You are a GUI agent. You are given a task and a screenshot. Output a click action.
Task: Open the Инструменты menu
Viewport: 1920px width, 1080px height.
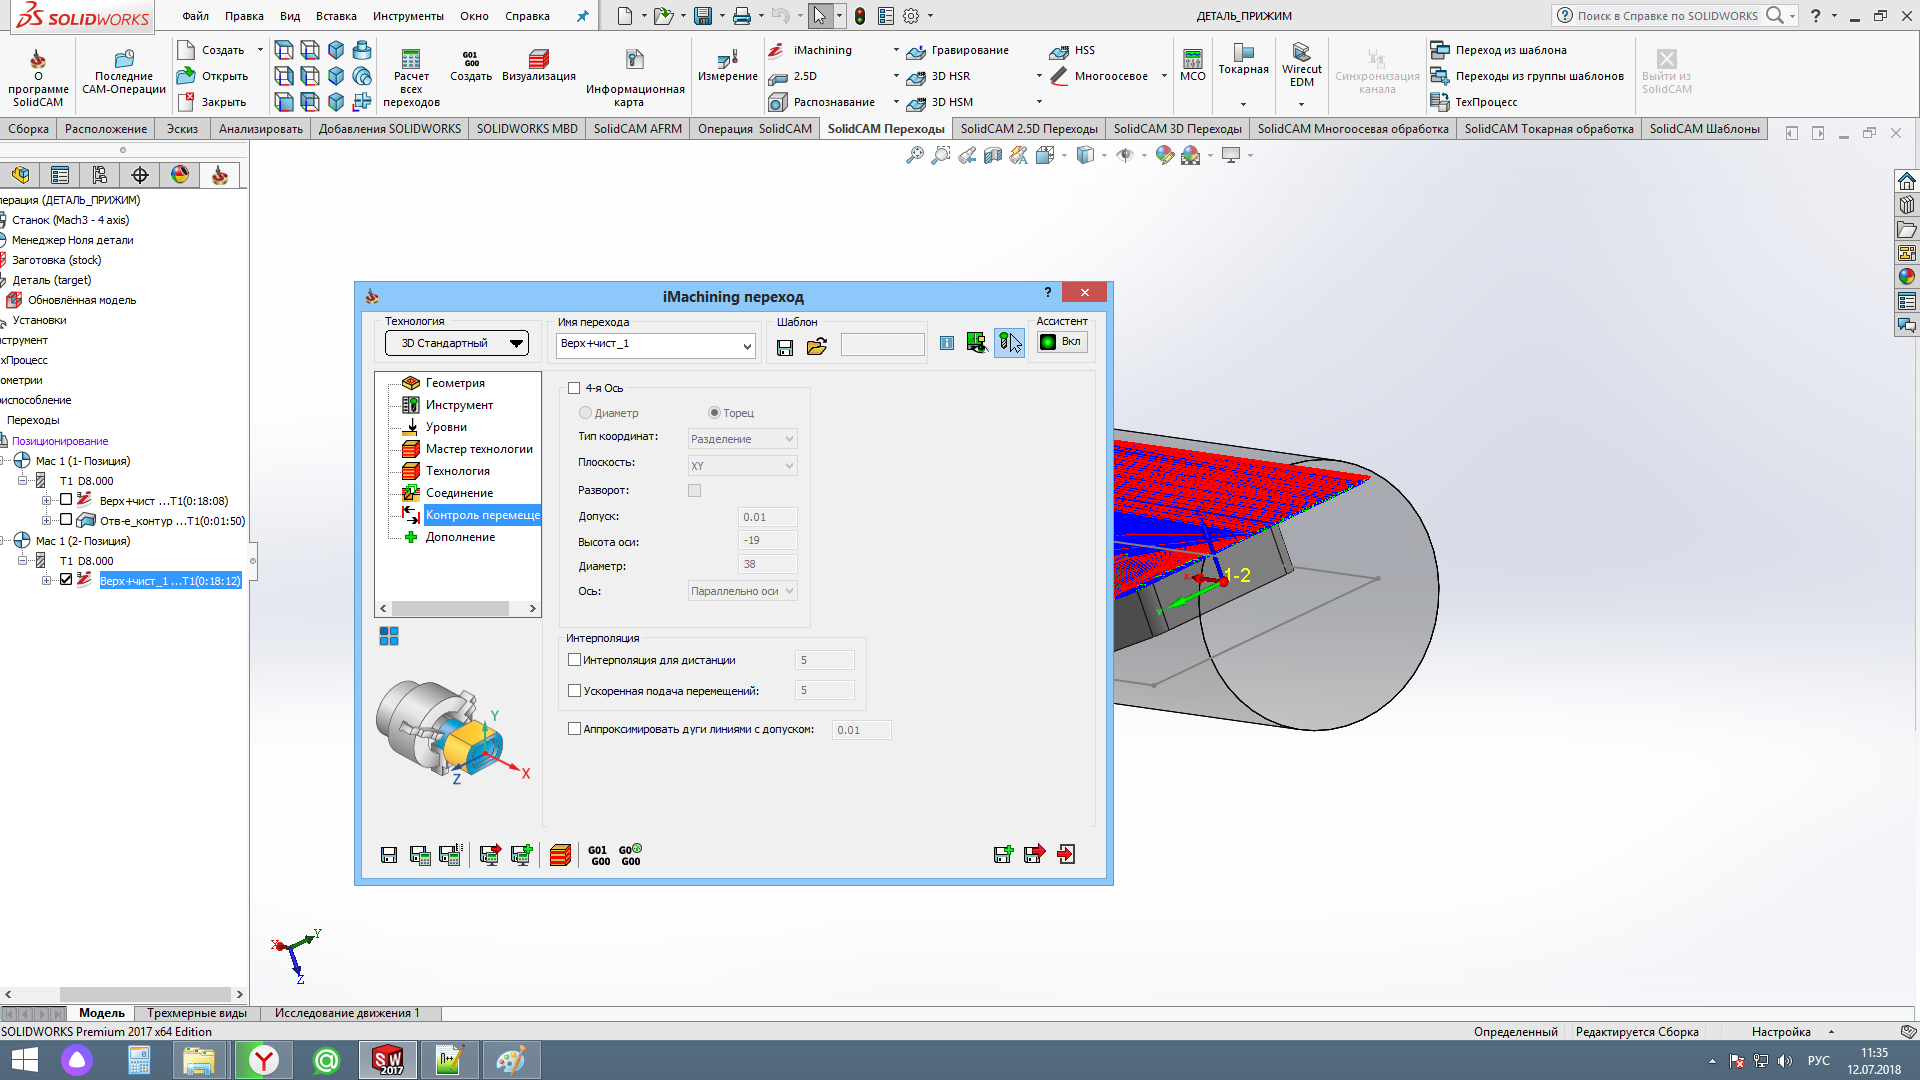(x=408, y=16)
